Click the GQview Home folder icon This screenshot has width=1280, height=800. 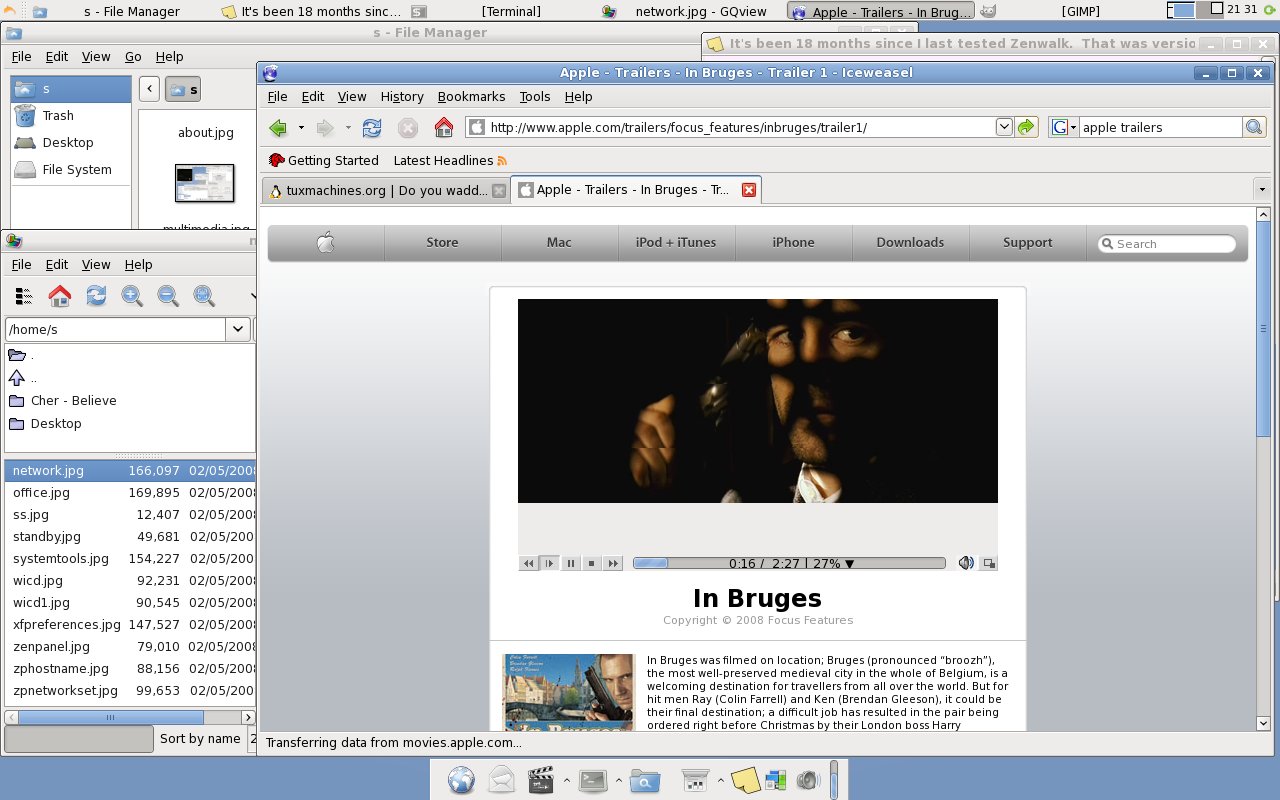60,296
